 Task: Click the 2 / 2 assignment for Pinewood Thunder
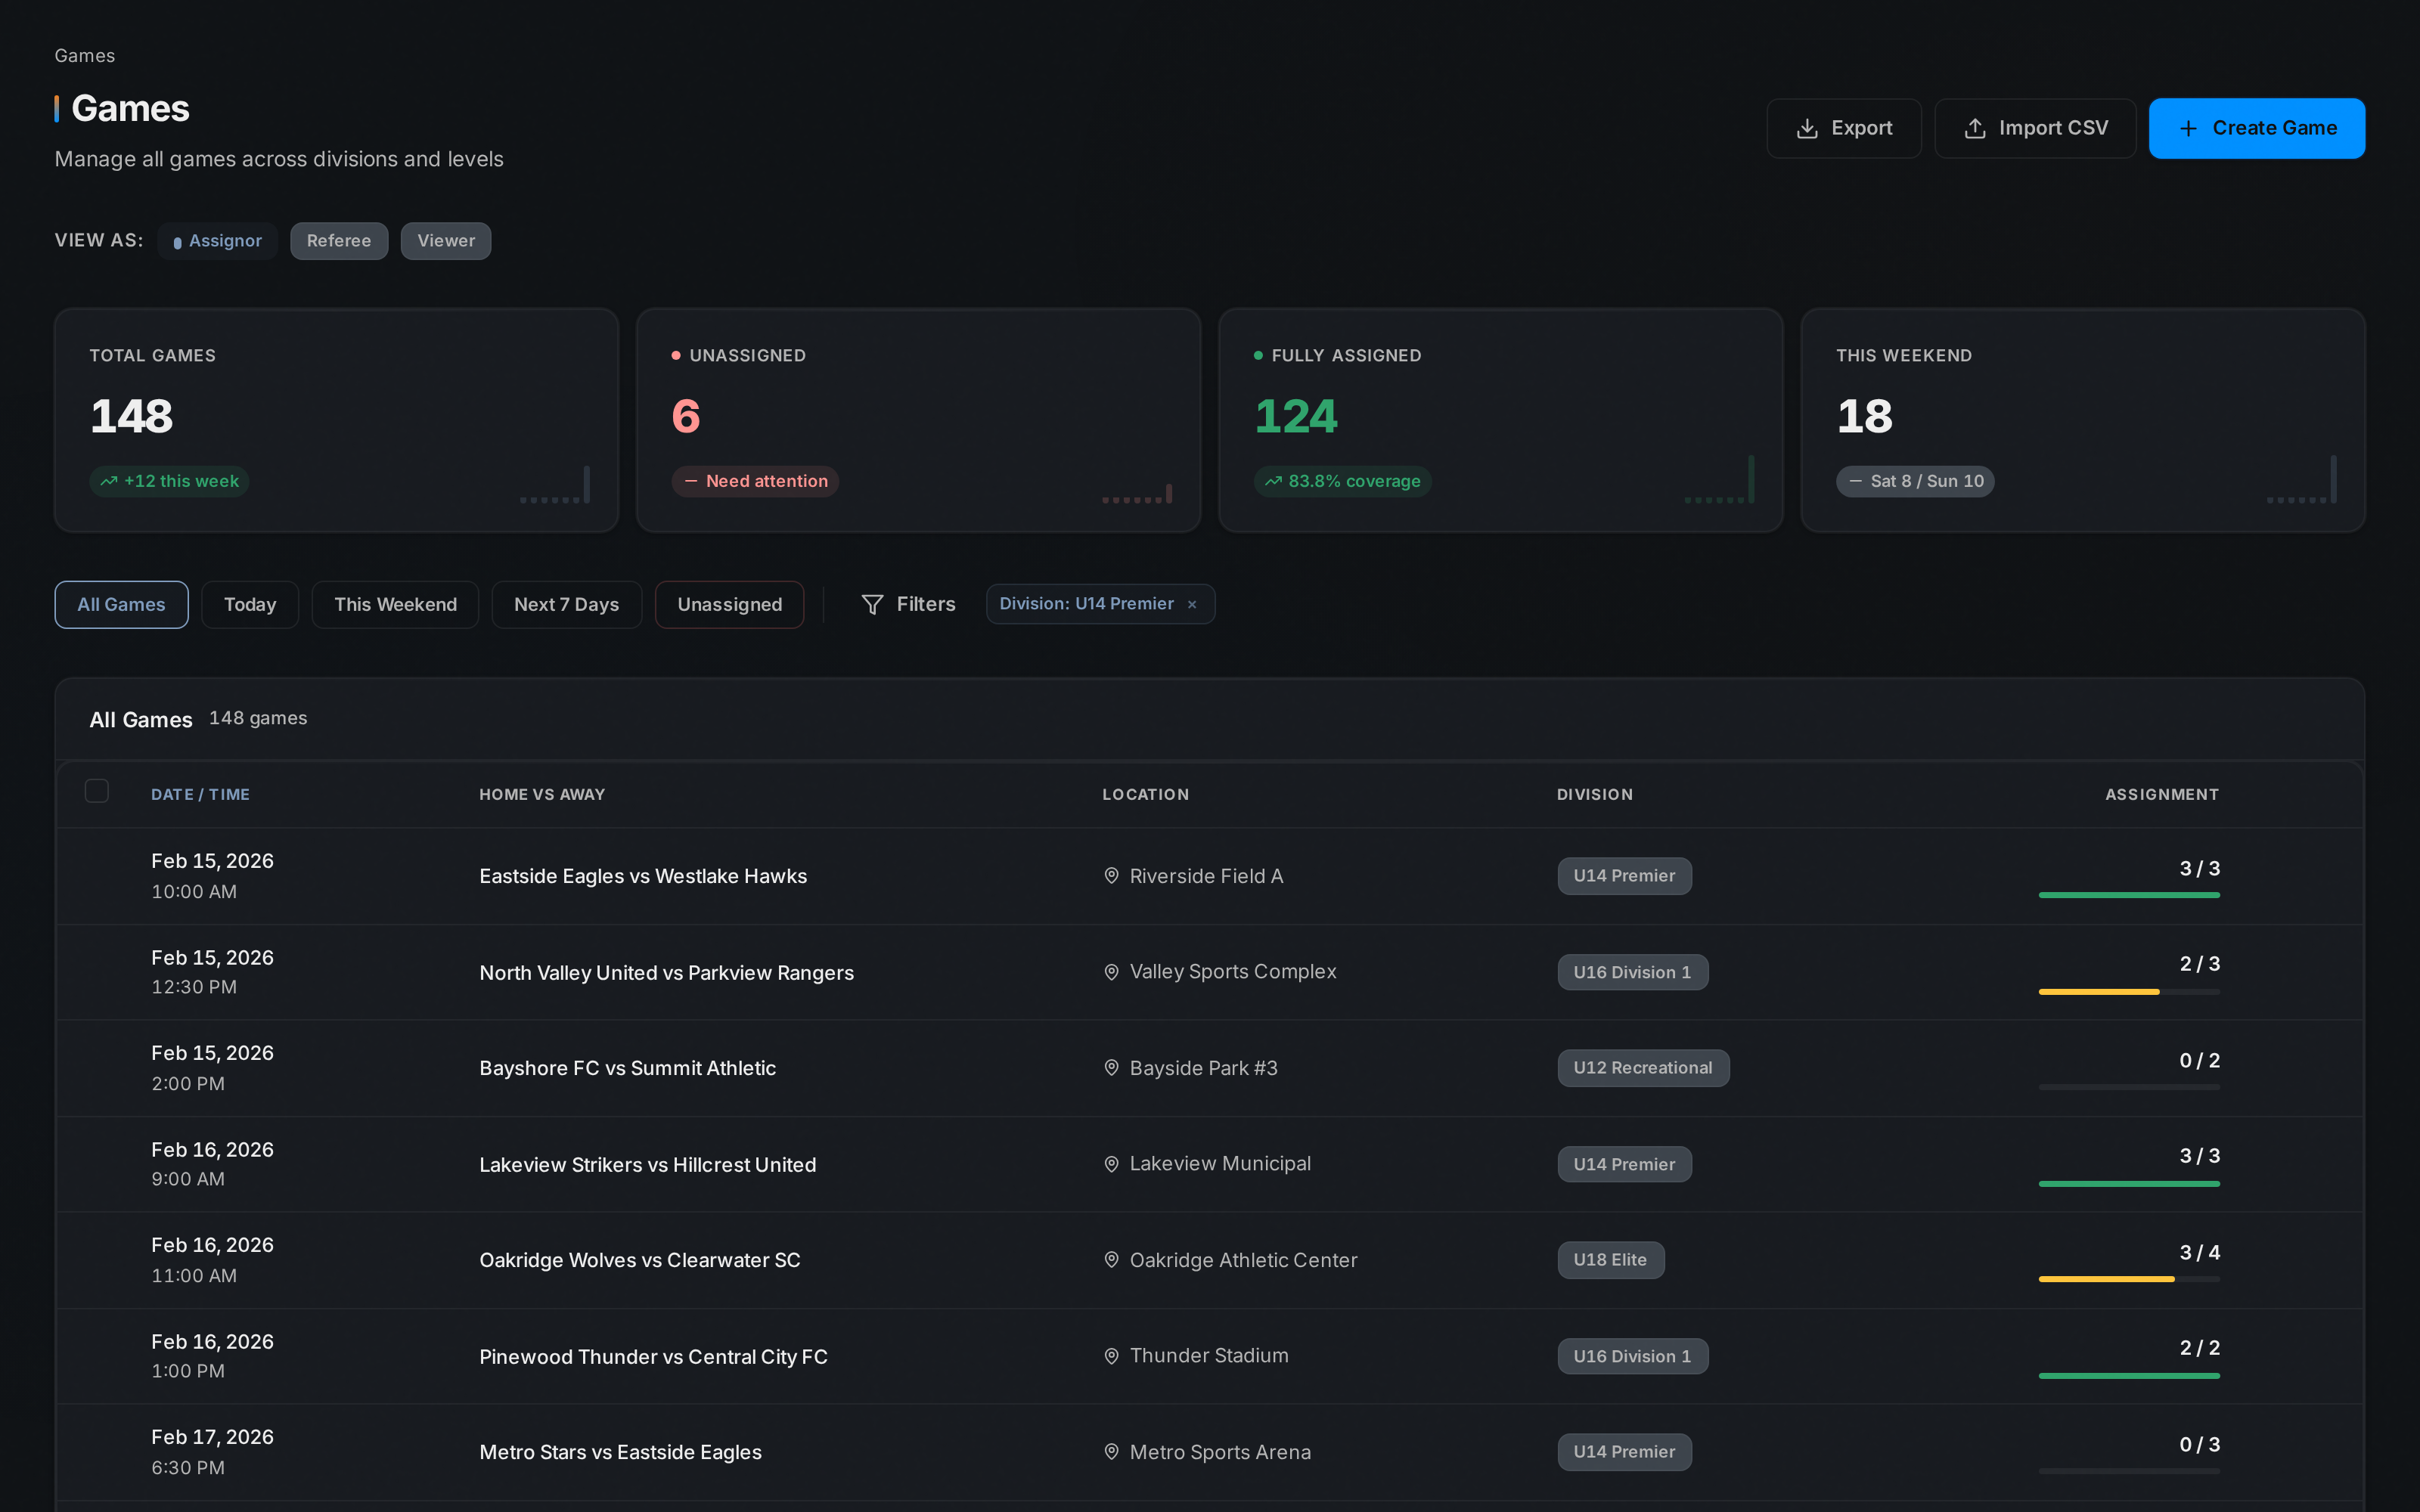coord(2199,1348)
